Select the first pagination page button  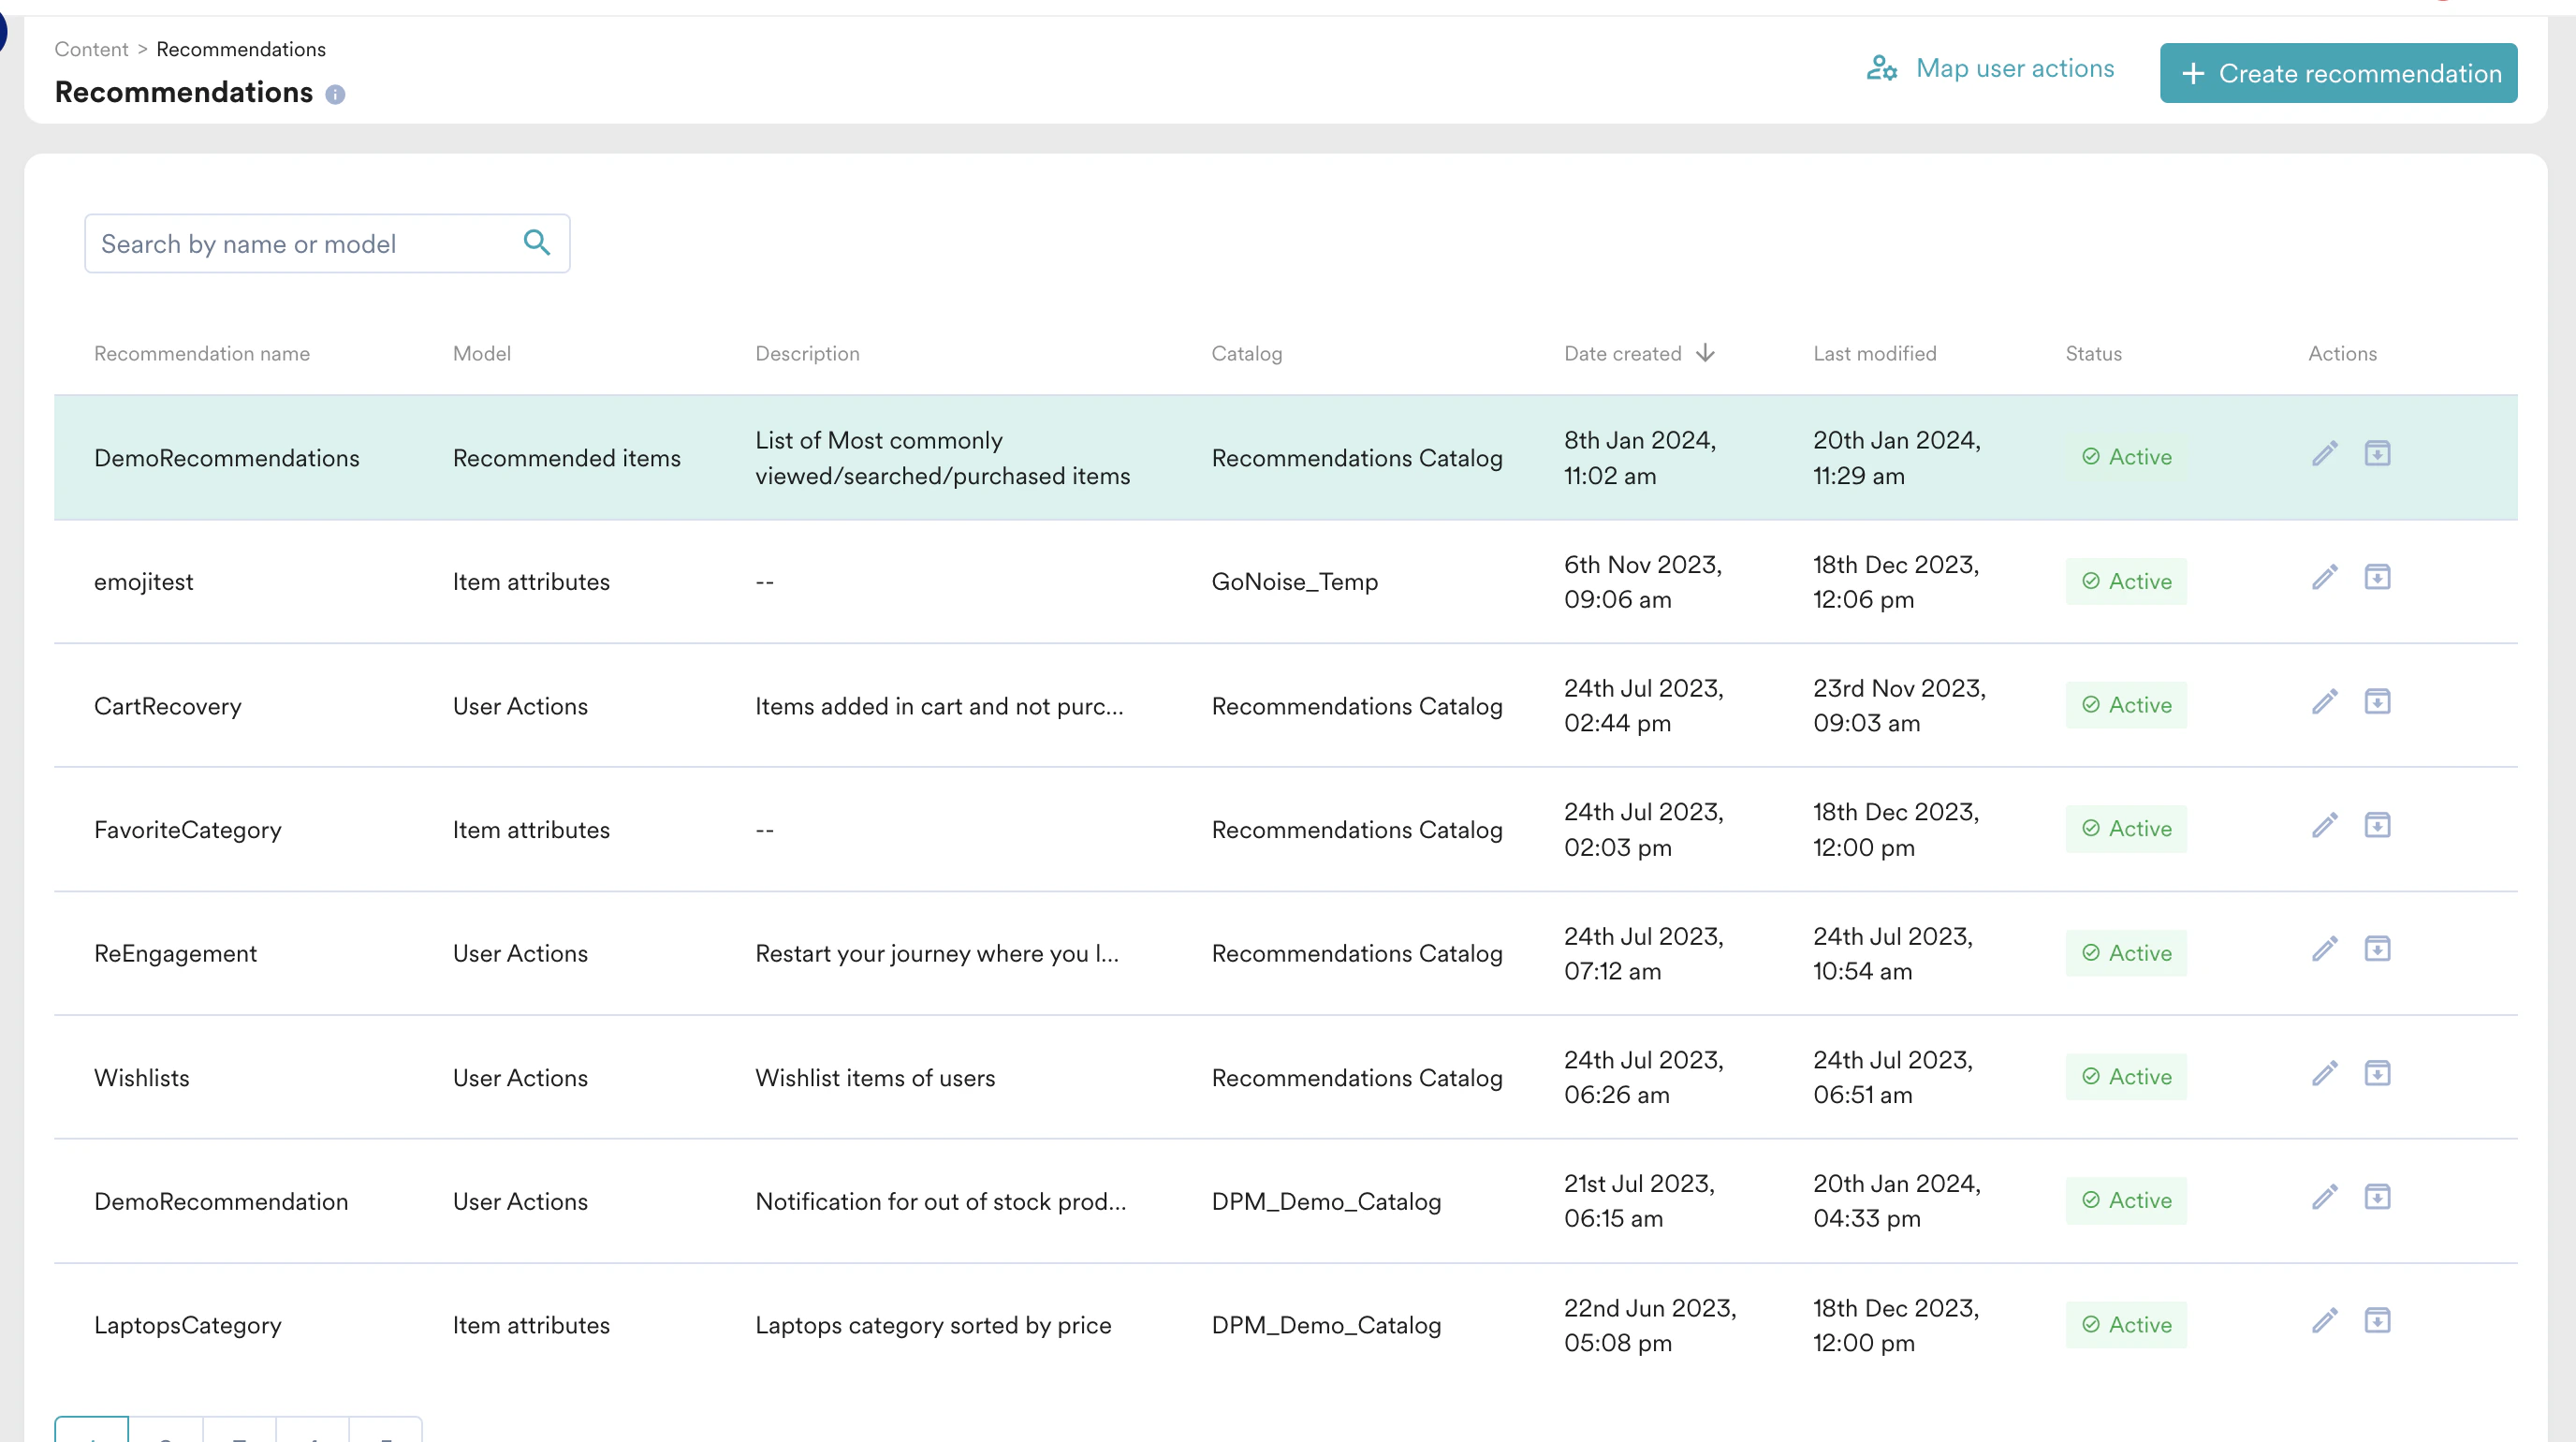(x=92, y=1432)
